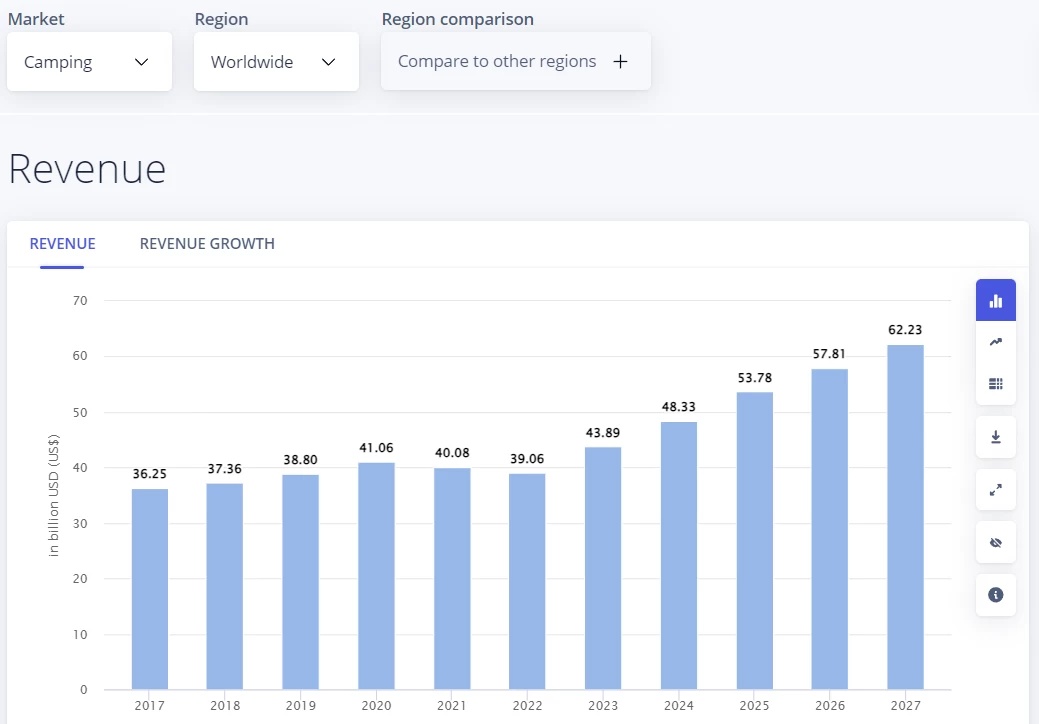Viewport: 1039px width, 724px height.
Task: Expand chart to fullscreen via arrows icon
Action: pos(995,490)
